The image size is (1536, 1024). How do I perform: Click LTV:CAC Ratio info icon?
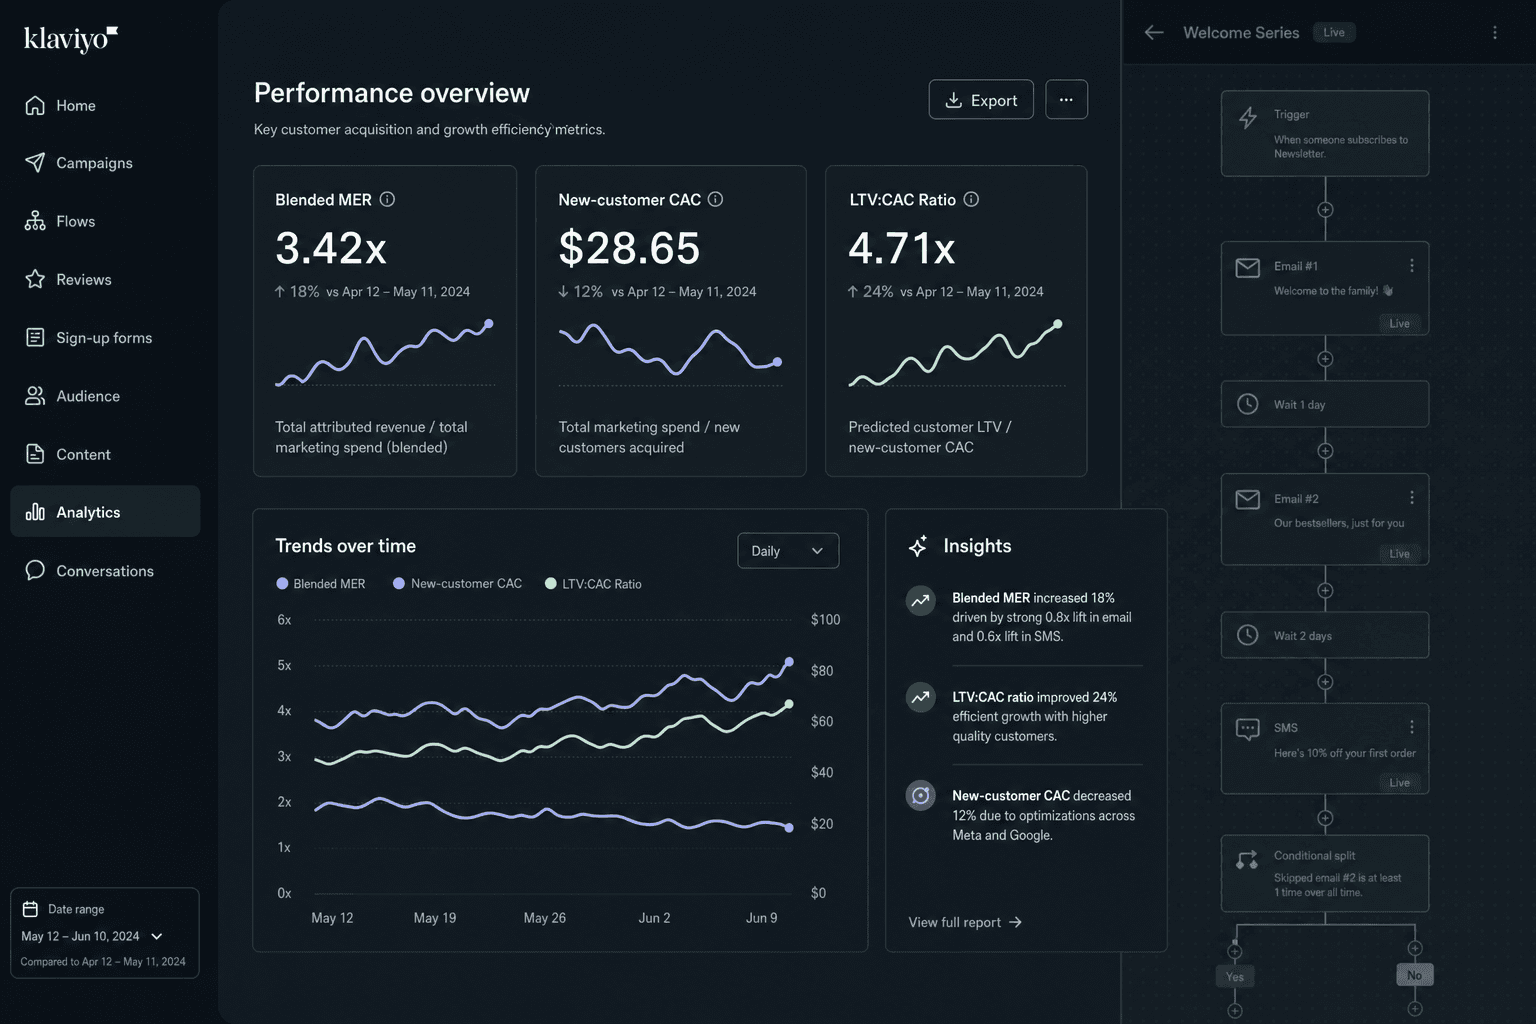click(x=971, y=199)
